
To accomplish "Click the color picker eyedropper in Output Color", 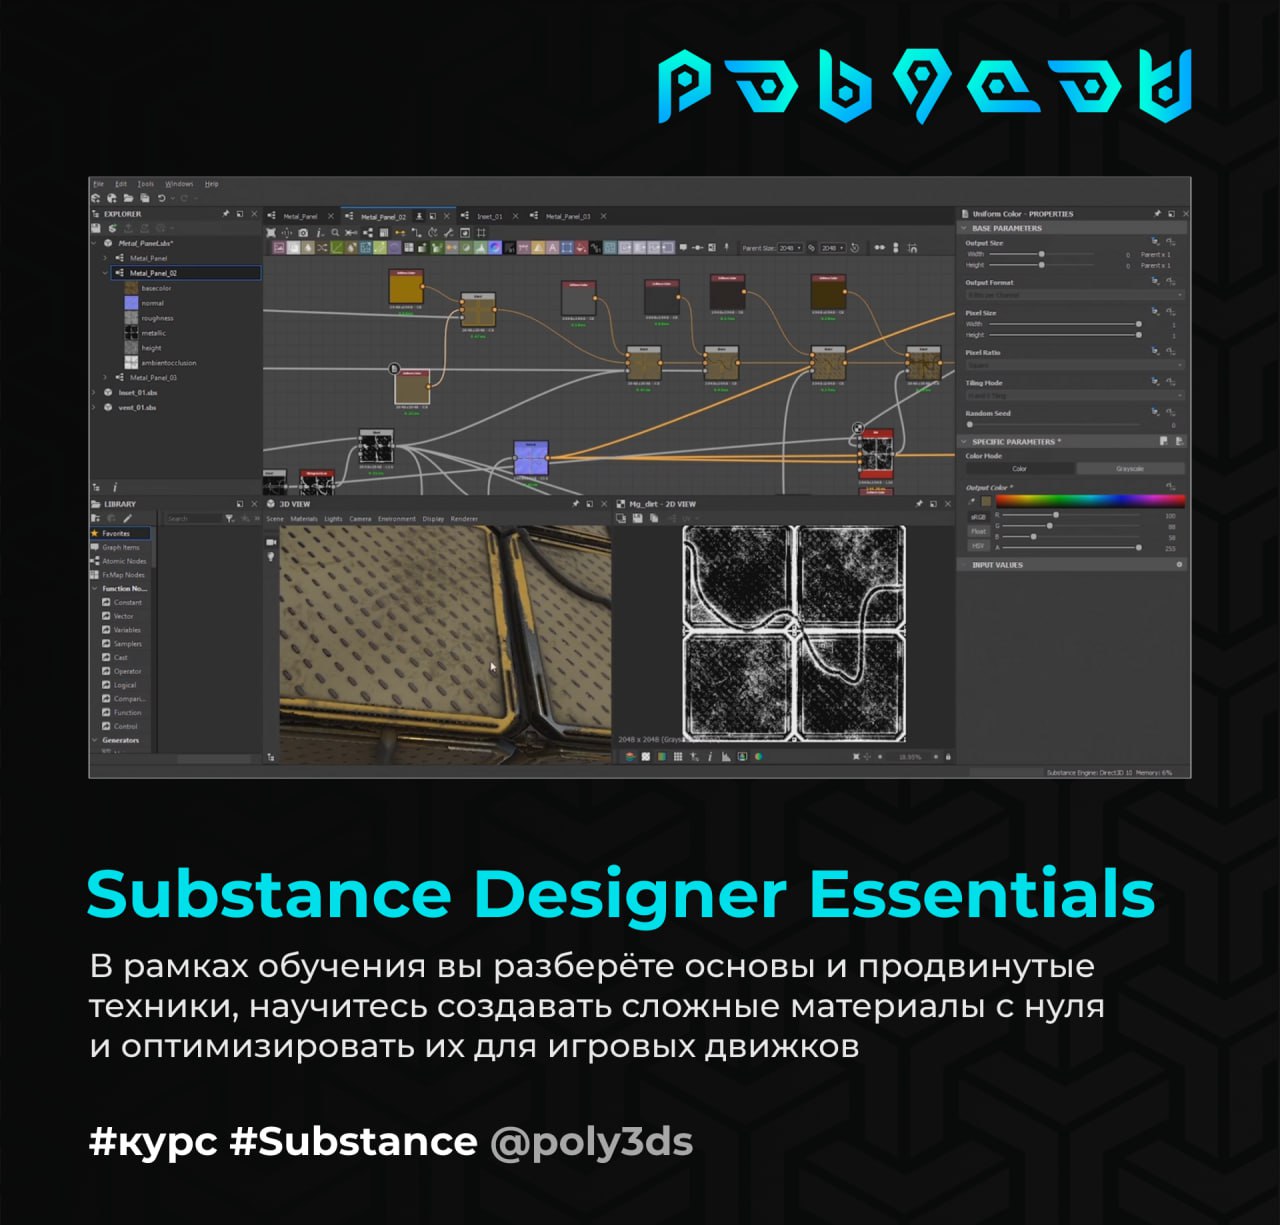I will [971, 501].
